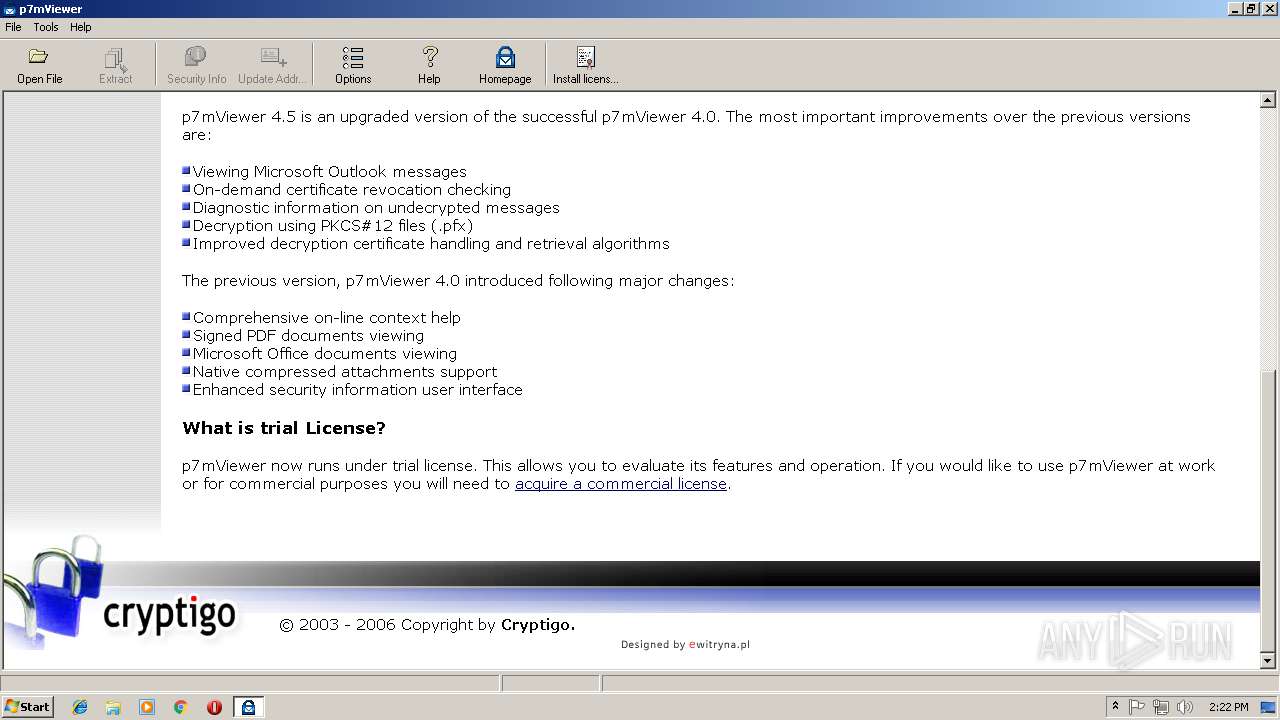The height and width of the screenshot is (720, 1280).
Task: Click the Action Center flag tray icon
Action: (1137, 707)
